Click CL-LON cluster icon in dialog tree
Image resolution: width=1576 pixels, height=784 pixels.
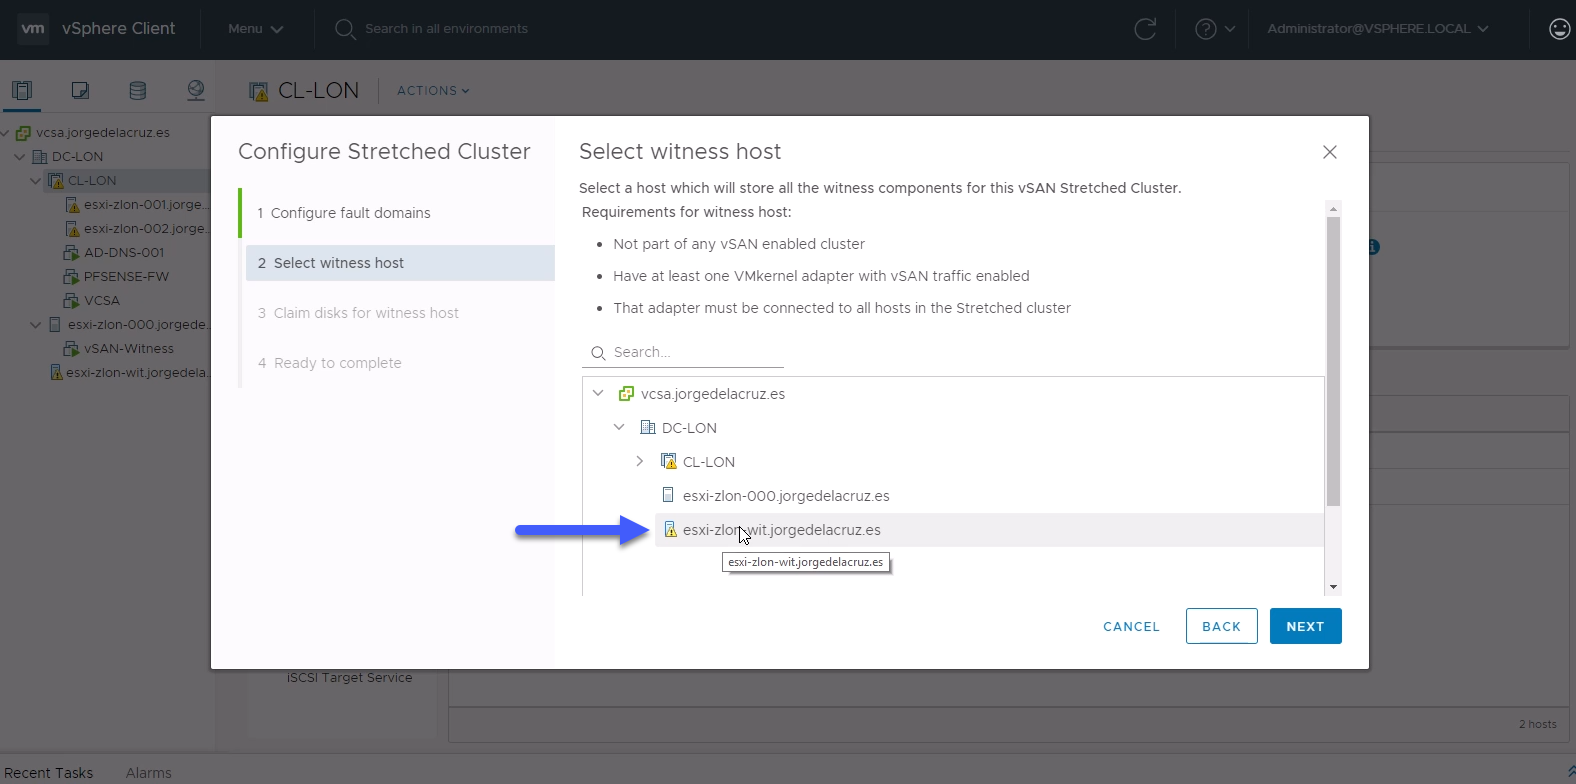668,462
